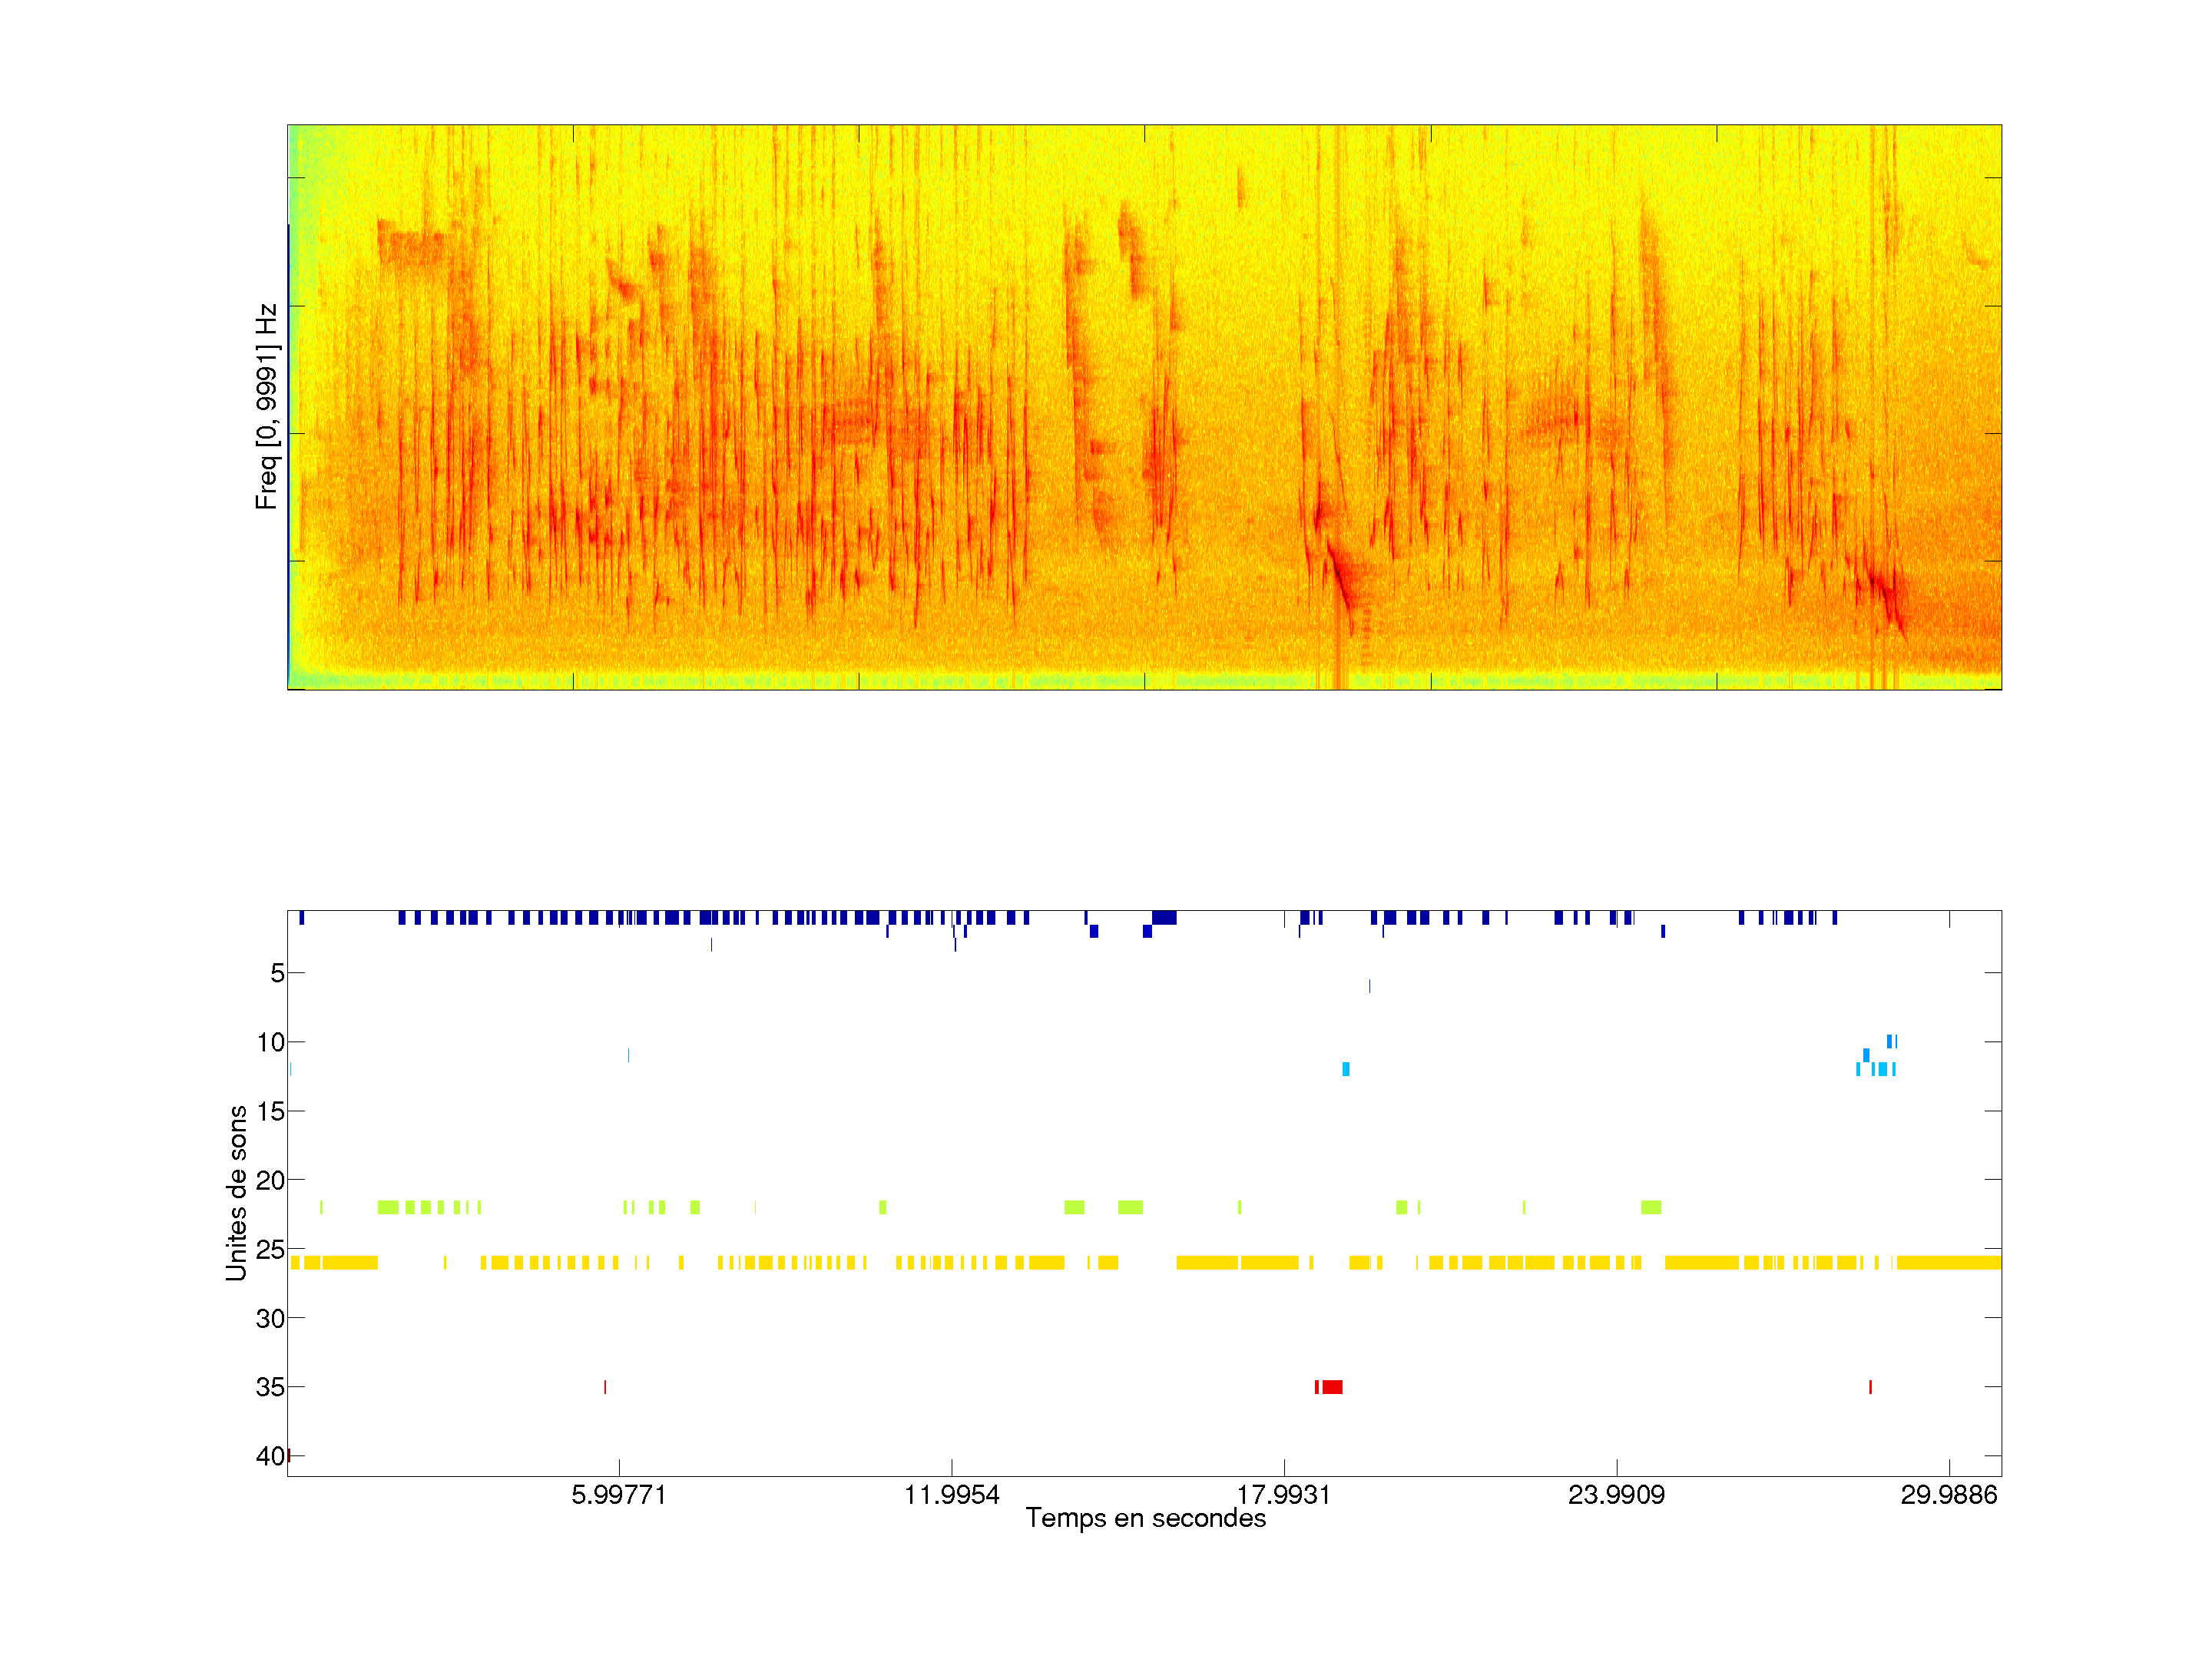This screenshot has height=1659, width=2212.
Task: Click the 'Temps en secondes' axis title
Action: 1145,1518
